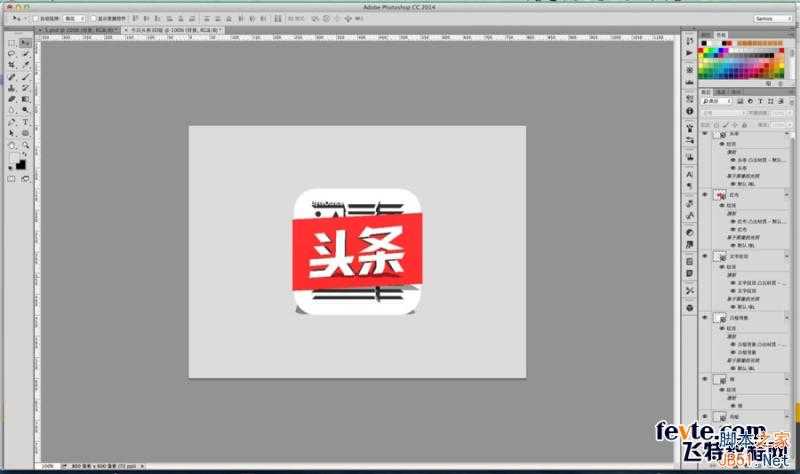
Task: Select the Move tool in the toolbox
Action: click(25, 43)
